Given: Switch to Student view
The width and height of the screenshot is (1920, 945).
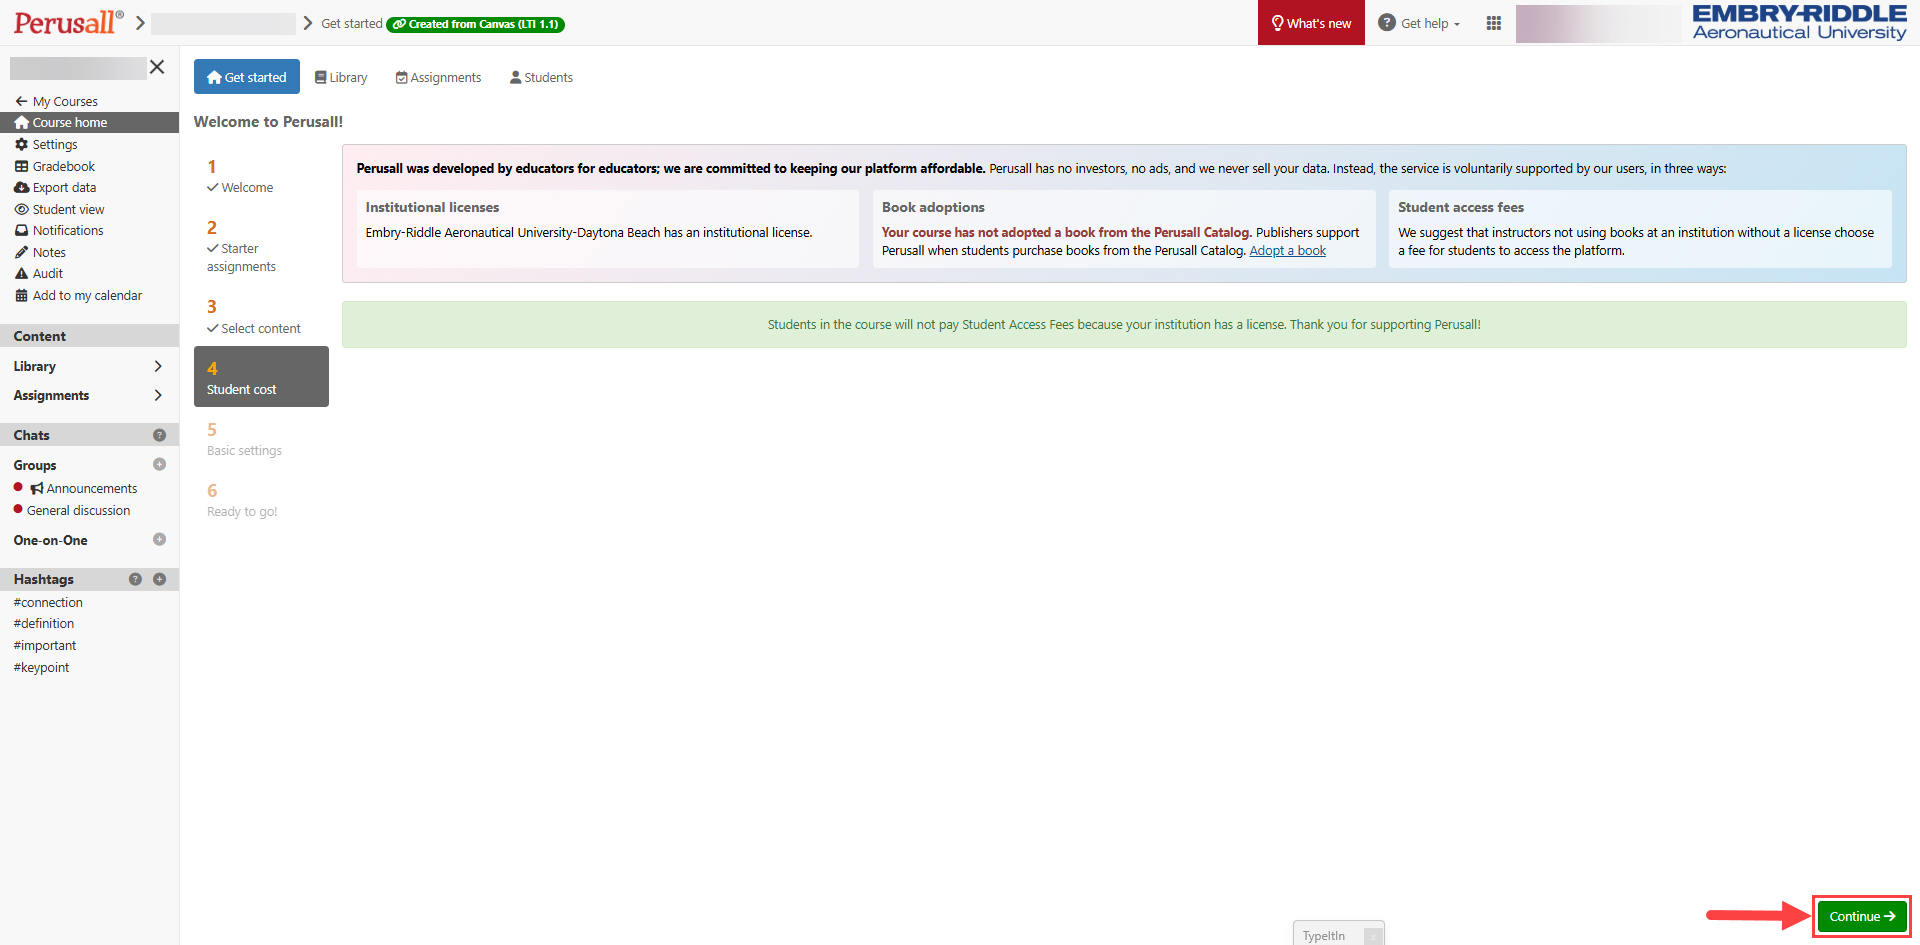Looking at the screenshot, I should 59,209.
